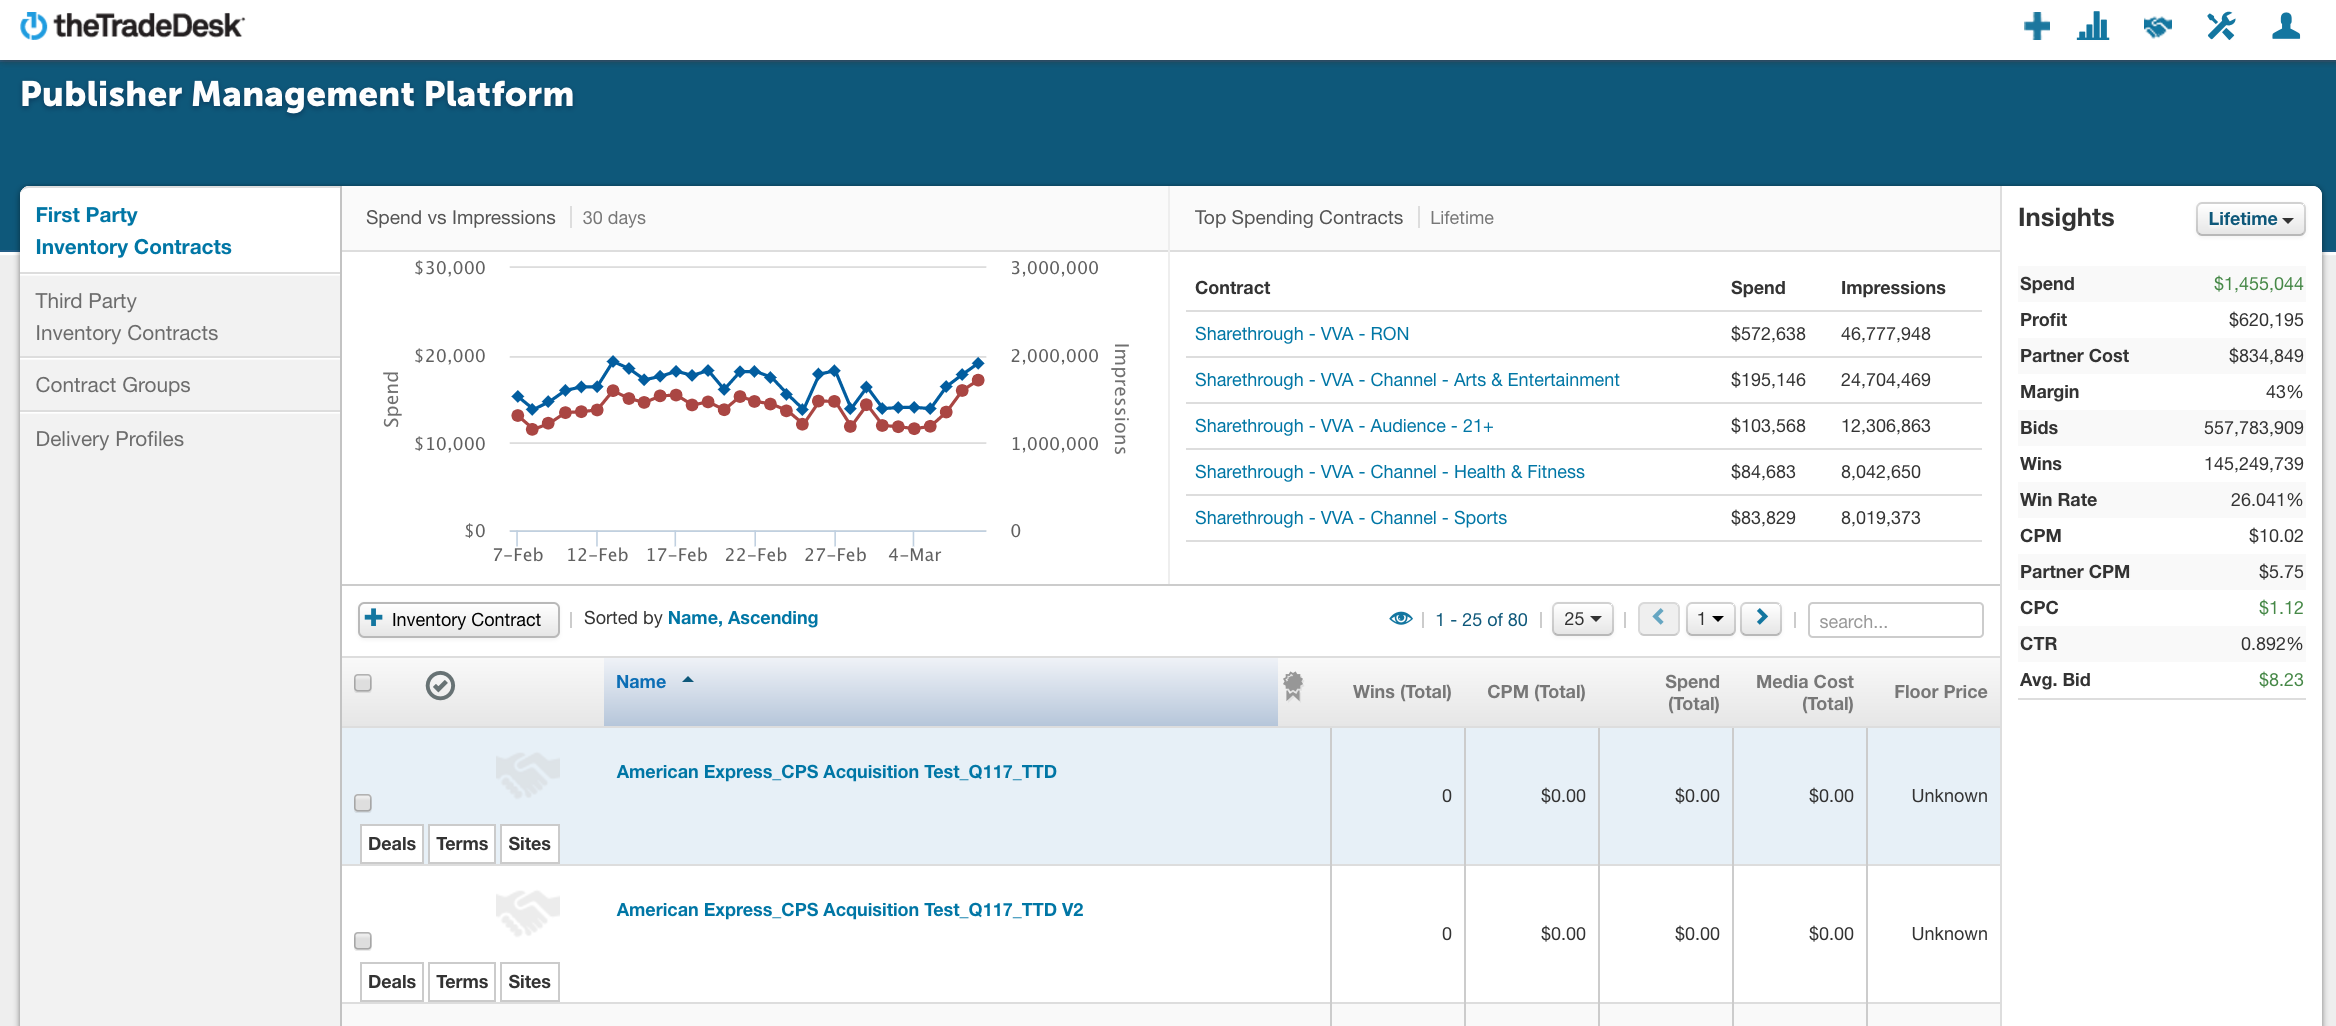Click Deals for Q117_TTD V2 contract
The width and height of the screenshot is (2336, 1026).
391,982
